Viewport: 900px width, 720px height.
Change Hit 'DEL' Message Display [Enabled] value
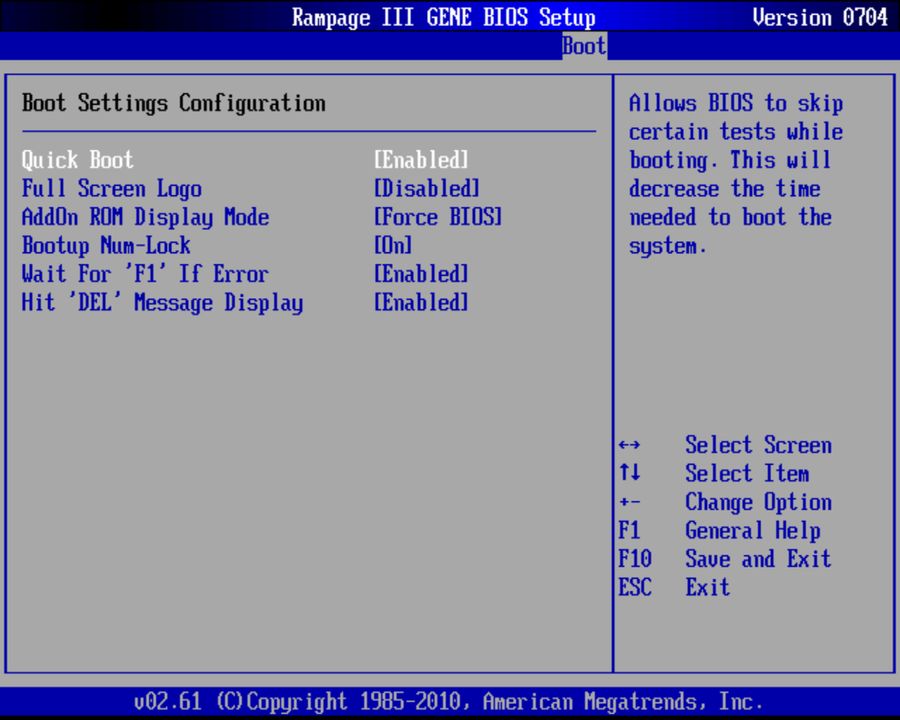click(421, 303)
